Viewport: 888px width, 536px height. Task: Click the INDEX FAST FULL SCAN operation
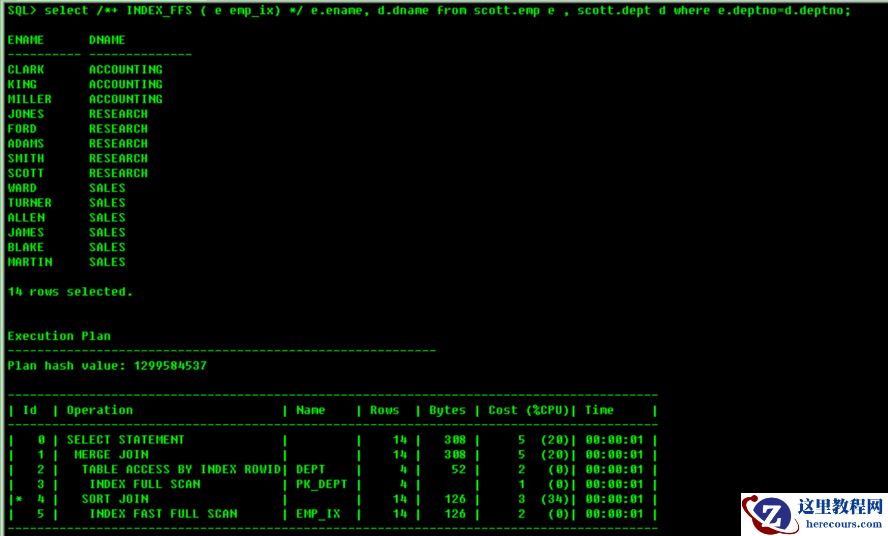[163, 513]
